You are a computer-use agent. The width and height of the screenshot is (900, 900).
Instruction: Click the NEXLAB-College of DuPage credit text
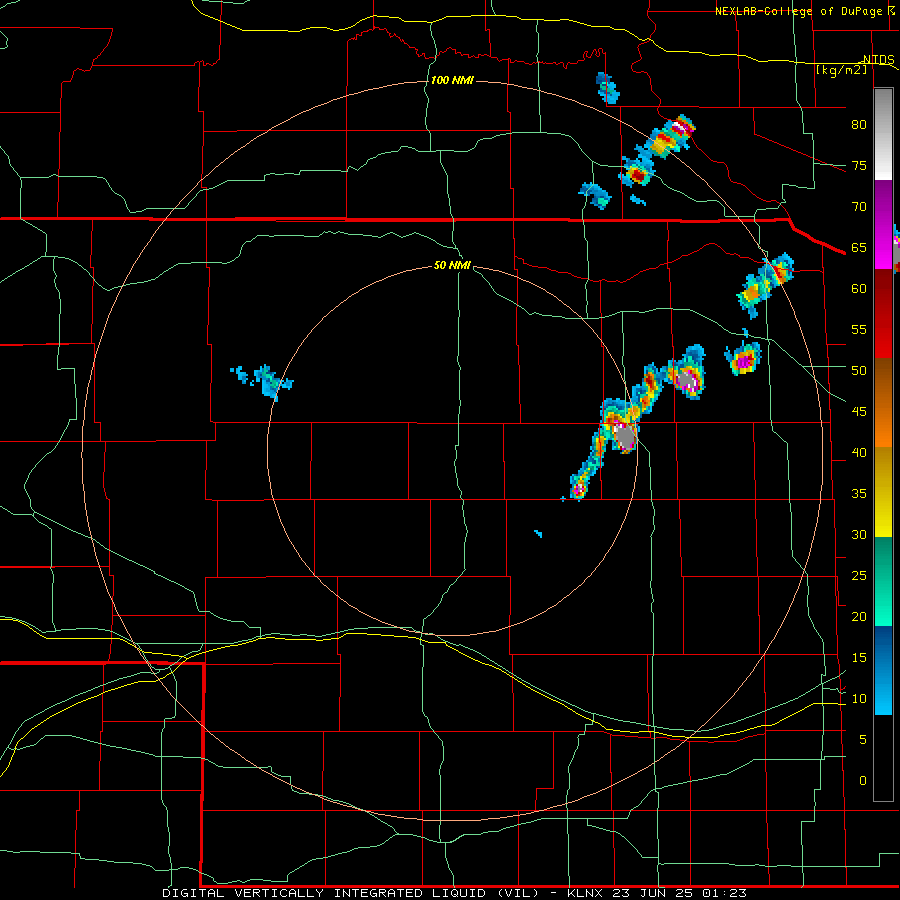pyautogui.click(x=798, y=11)
